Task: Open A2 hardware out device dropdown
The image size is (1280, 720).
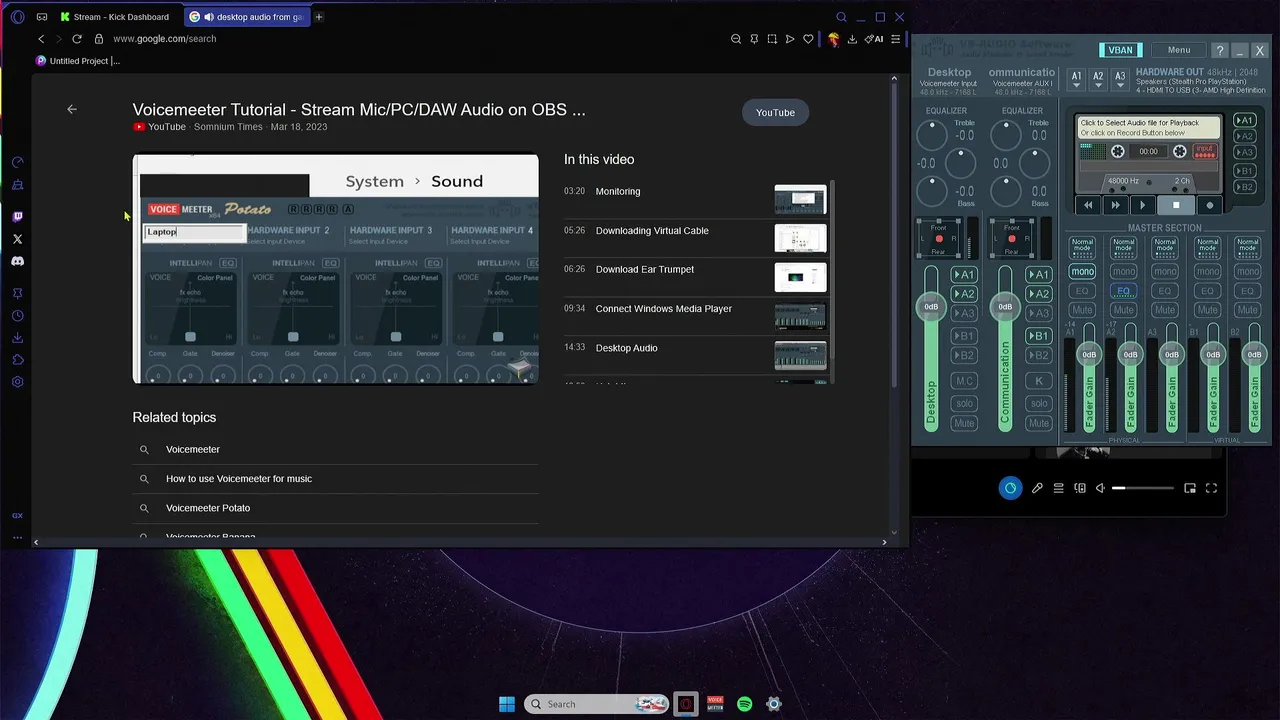Action: coord(1098,79)
